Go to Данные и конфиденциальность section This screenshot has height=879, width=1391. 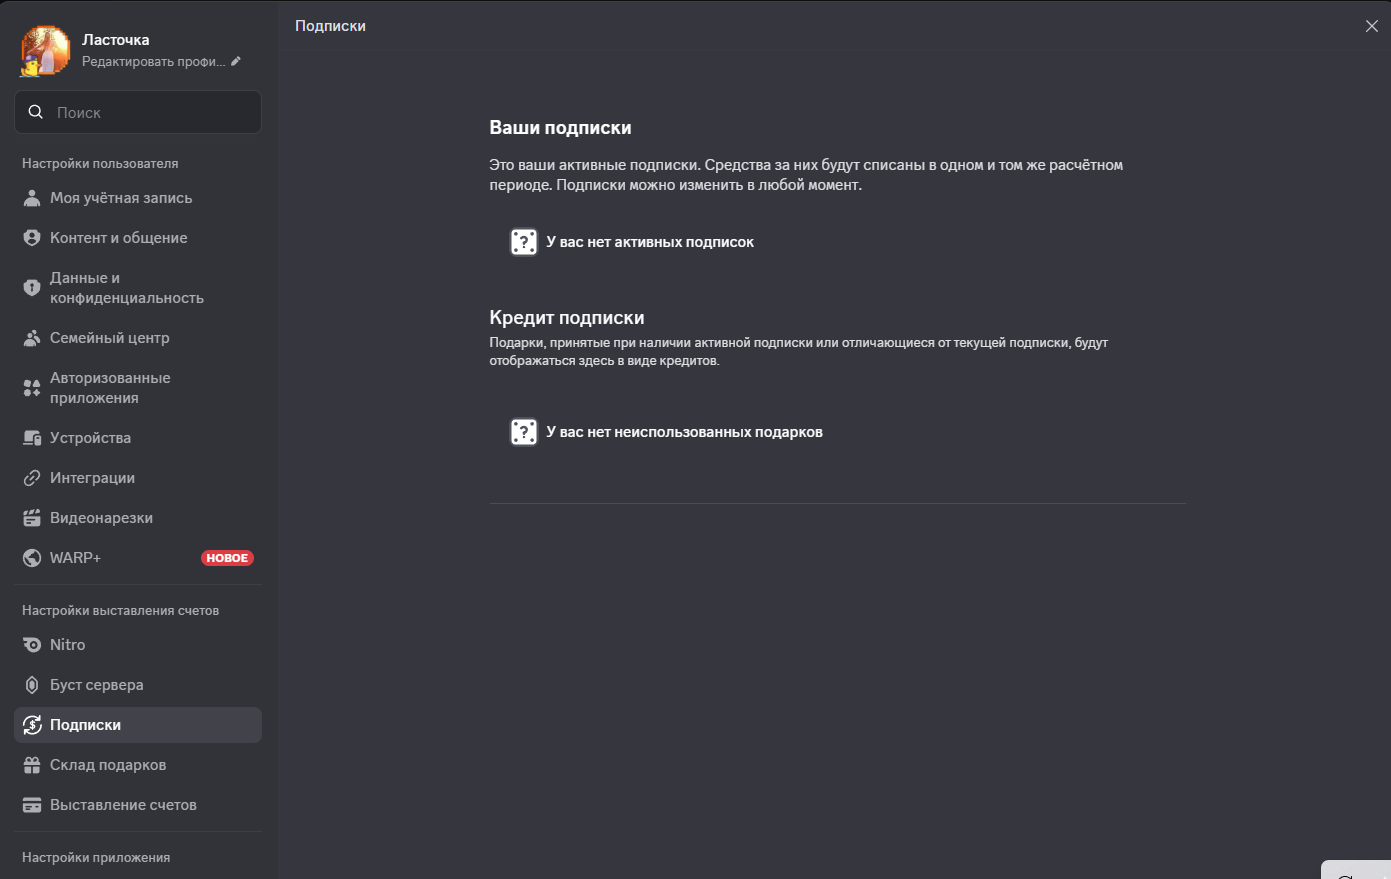(126, 288)
